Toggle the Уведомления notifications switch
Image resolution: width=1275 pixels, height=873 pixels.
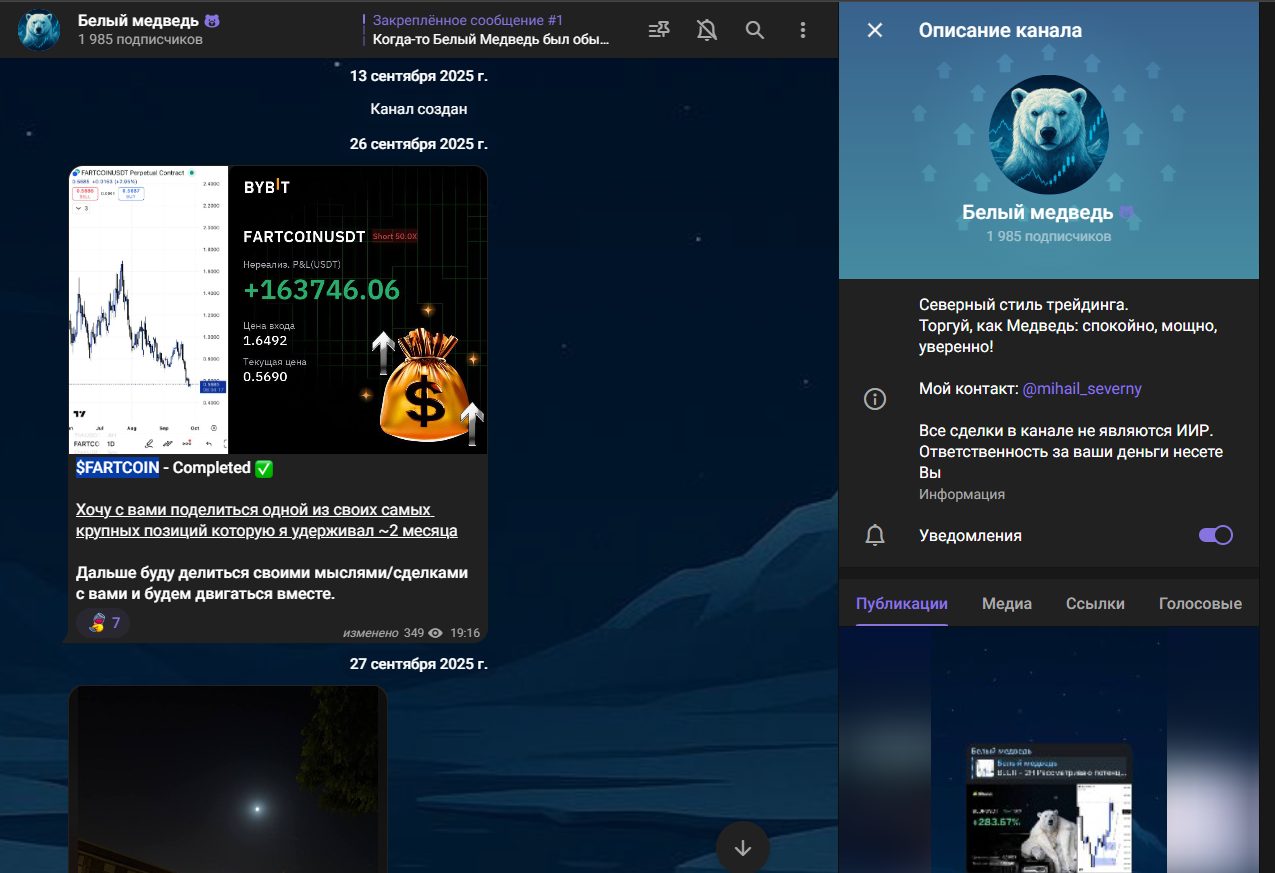1215,535
